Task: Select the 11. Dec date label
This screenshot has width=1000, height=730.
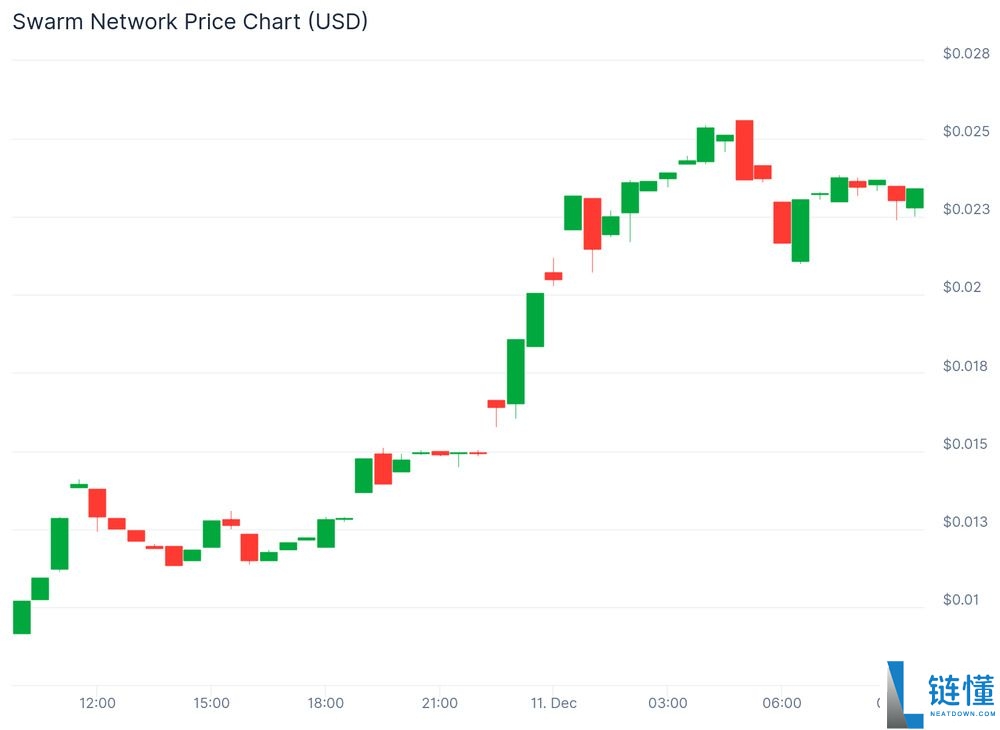Action: pos(553,703)
